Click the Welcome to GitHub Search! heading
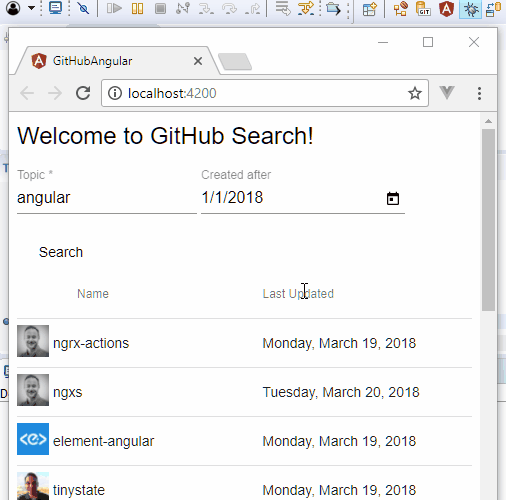 click(x=165, y=136)
